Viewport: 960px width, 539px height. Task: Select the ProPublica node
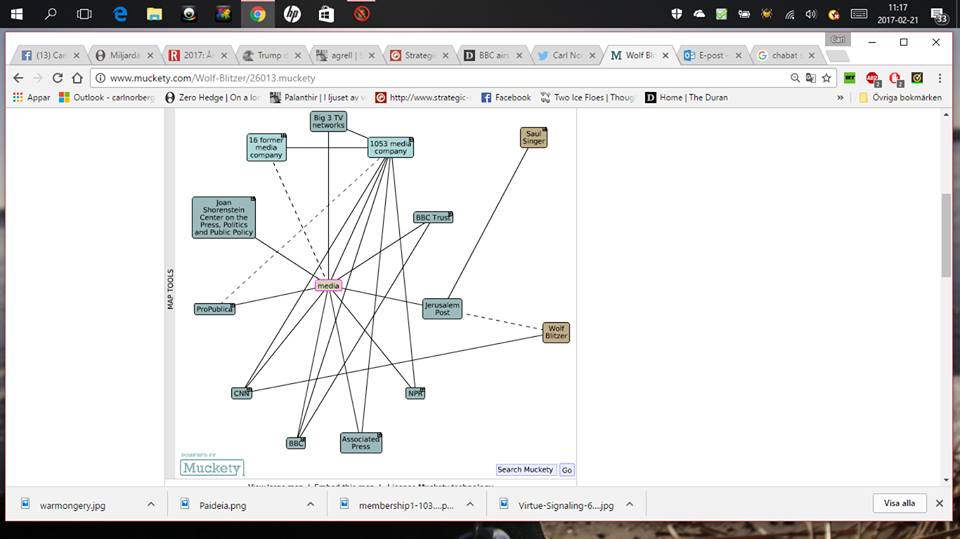click(x=214, y=310)
